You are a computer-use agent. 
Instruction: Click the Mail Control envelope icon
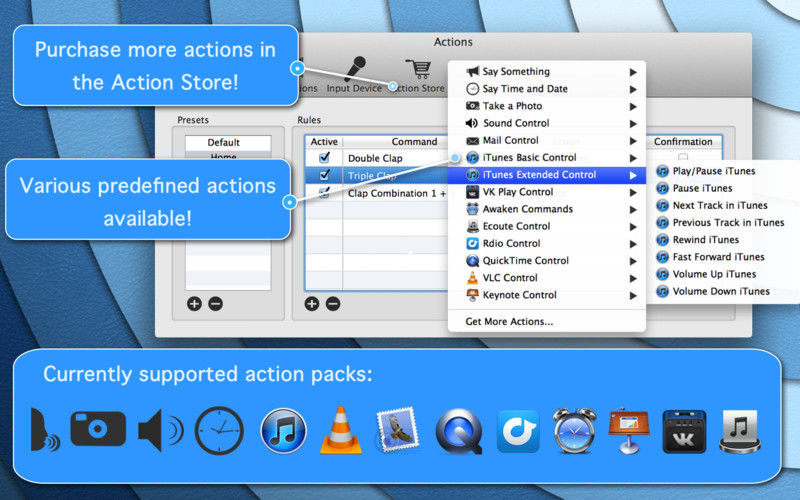click(472, 141)
